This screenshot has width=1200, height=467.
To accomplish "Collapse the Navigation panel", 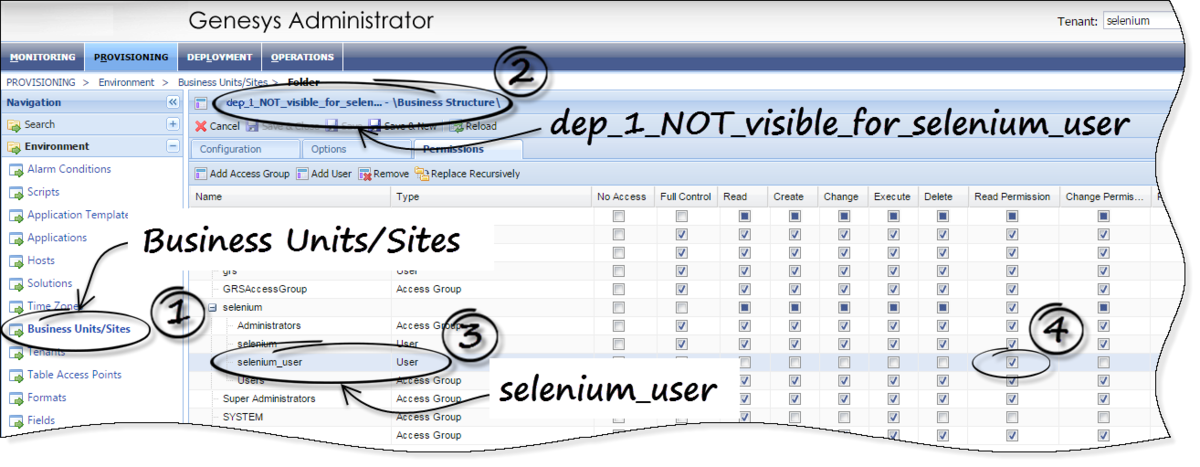I will tap(172, 102).
